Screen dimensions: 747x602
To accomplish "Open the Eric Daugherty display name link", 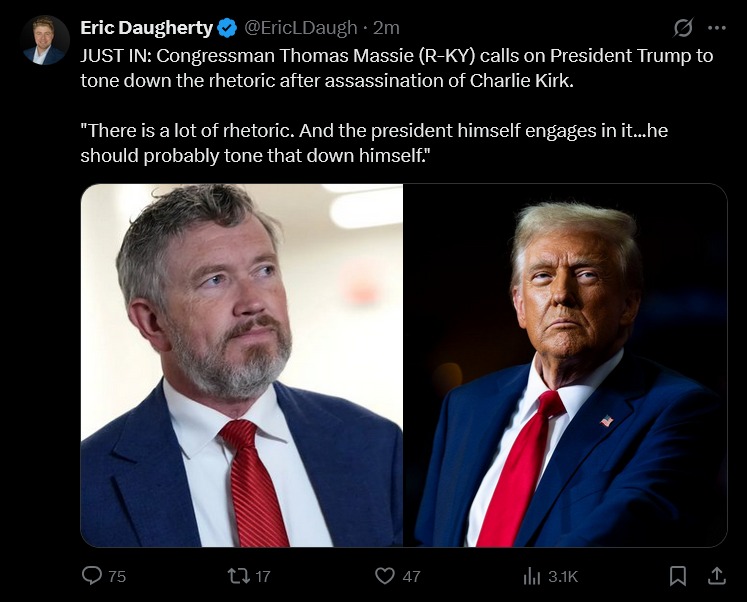I will point(147,28).
